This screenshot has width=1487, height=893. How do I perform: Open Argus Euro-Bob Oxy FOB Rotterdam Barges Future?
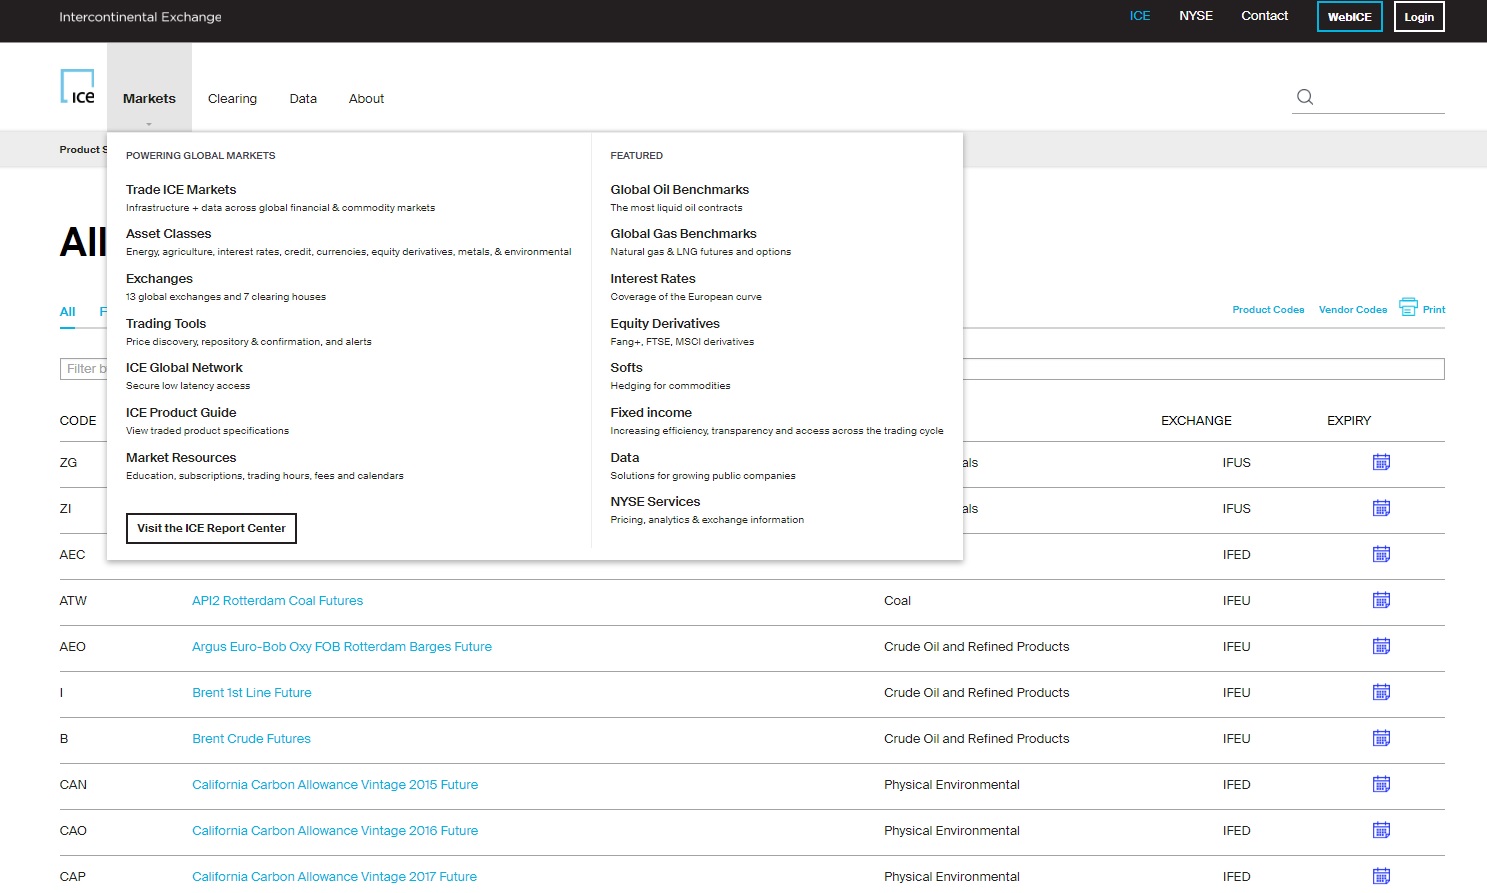click(342, 646)
